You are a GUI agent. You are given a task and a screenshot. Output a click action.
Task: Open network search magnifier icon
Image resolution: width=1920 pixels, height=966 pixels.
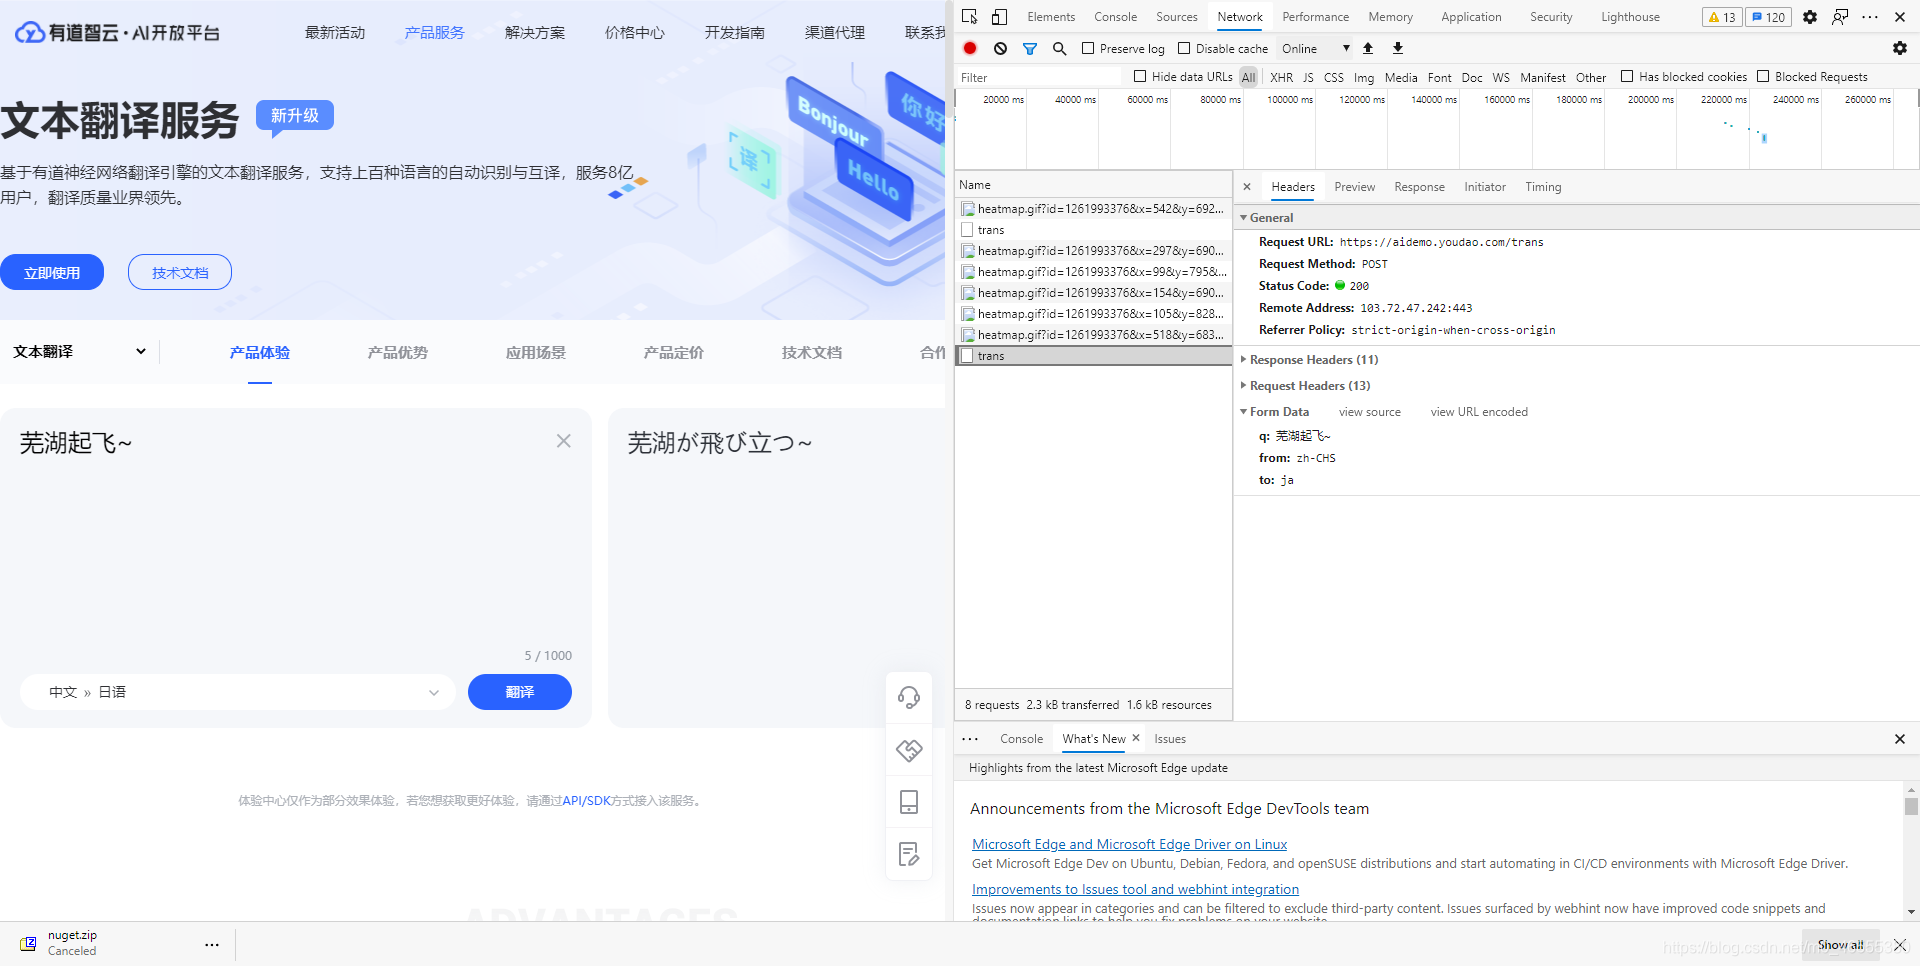pyautogui.click(x=1060, y=48)
